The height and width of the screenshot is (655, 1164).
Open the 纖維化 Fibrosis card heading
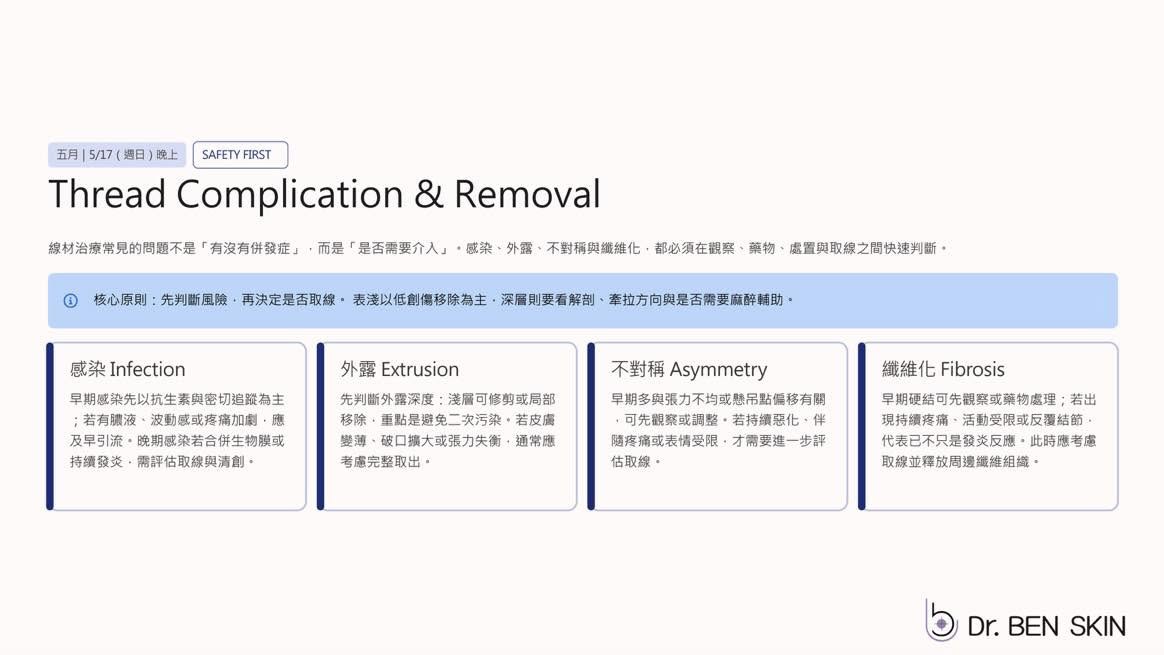click(x=943, y=369)
